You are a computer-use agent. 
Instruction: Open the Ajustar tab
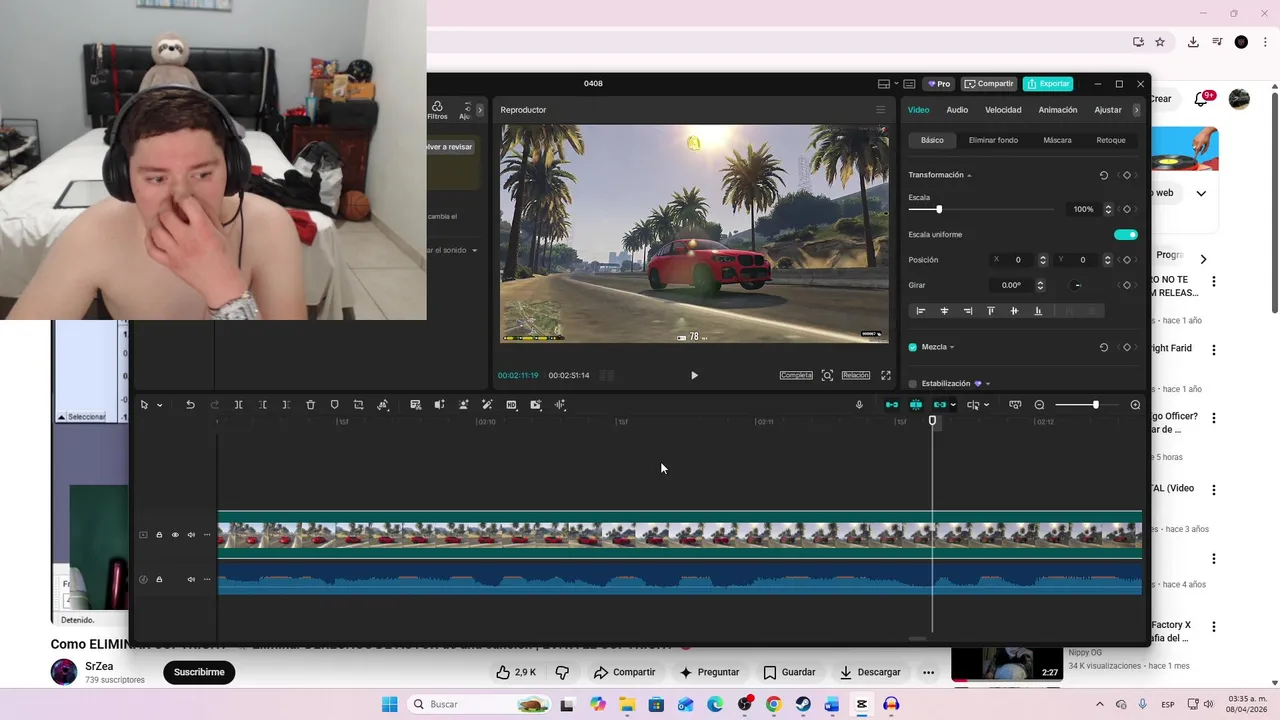pyautogui.click(x=1108, y=110)
